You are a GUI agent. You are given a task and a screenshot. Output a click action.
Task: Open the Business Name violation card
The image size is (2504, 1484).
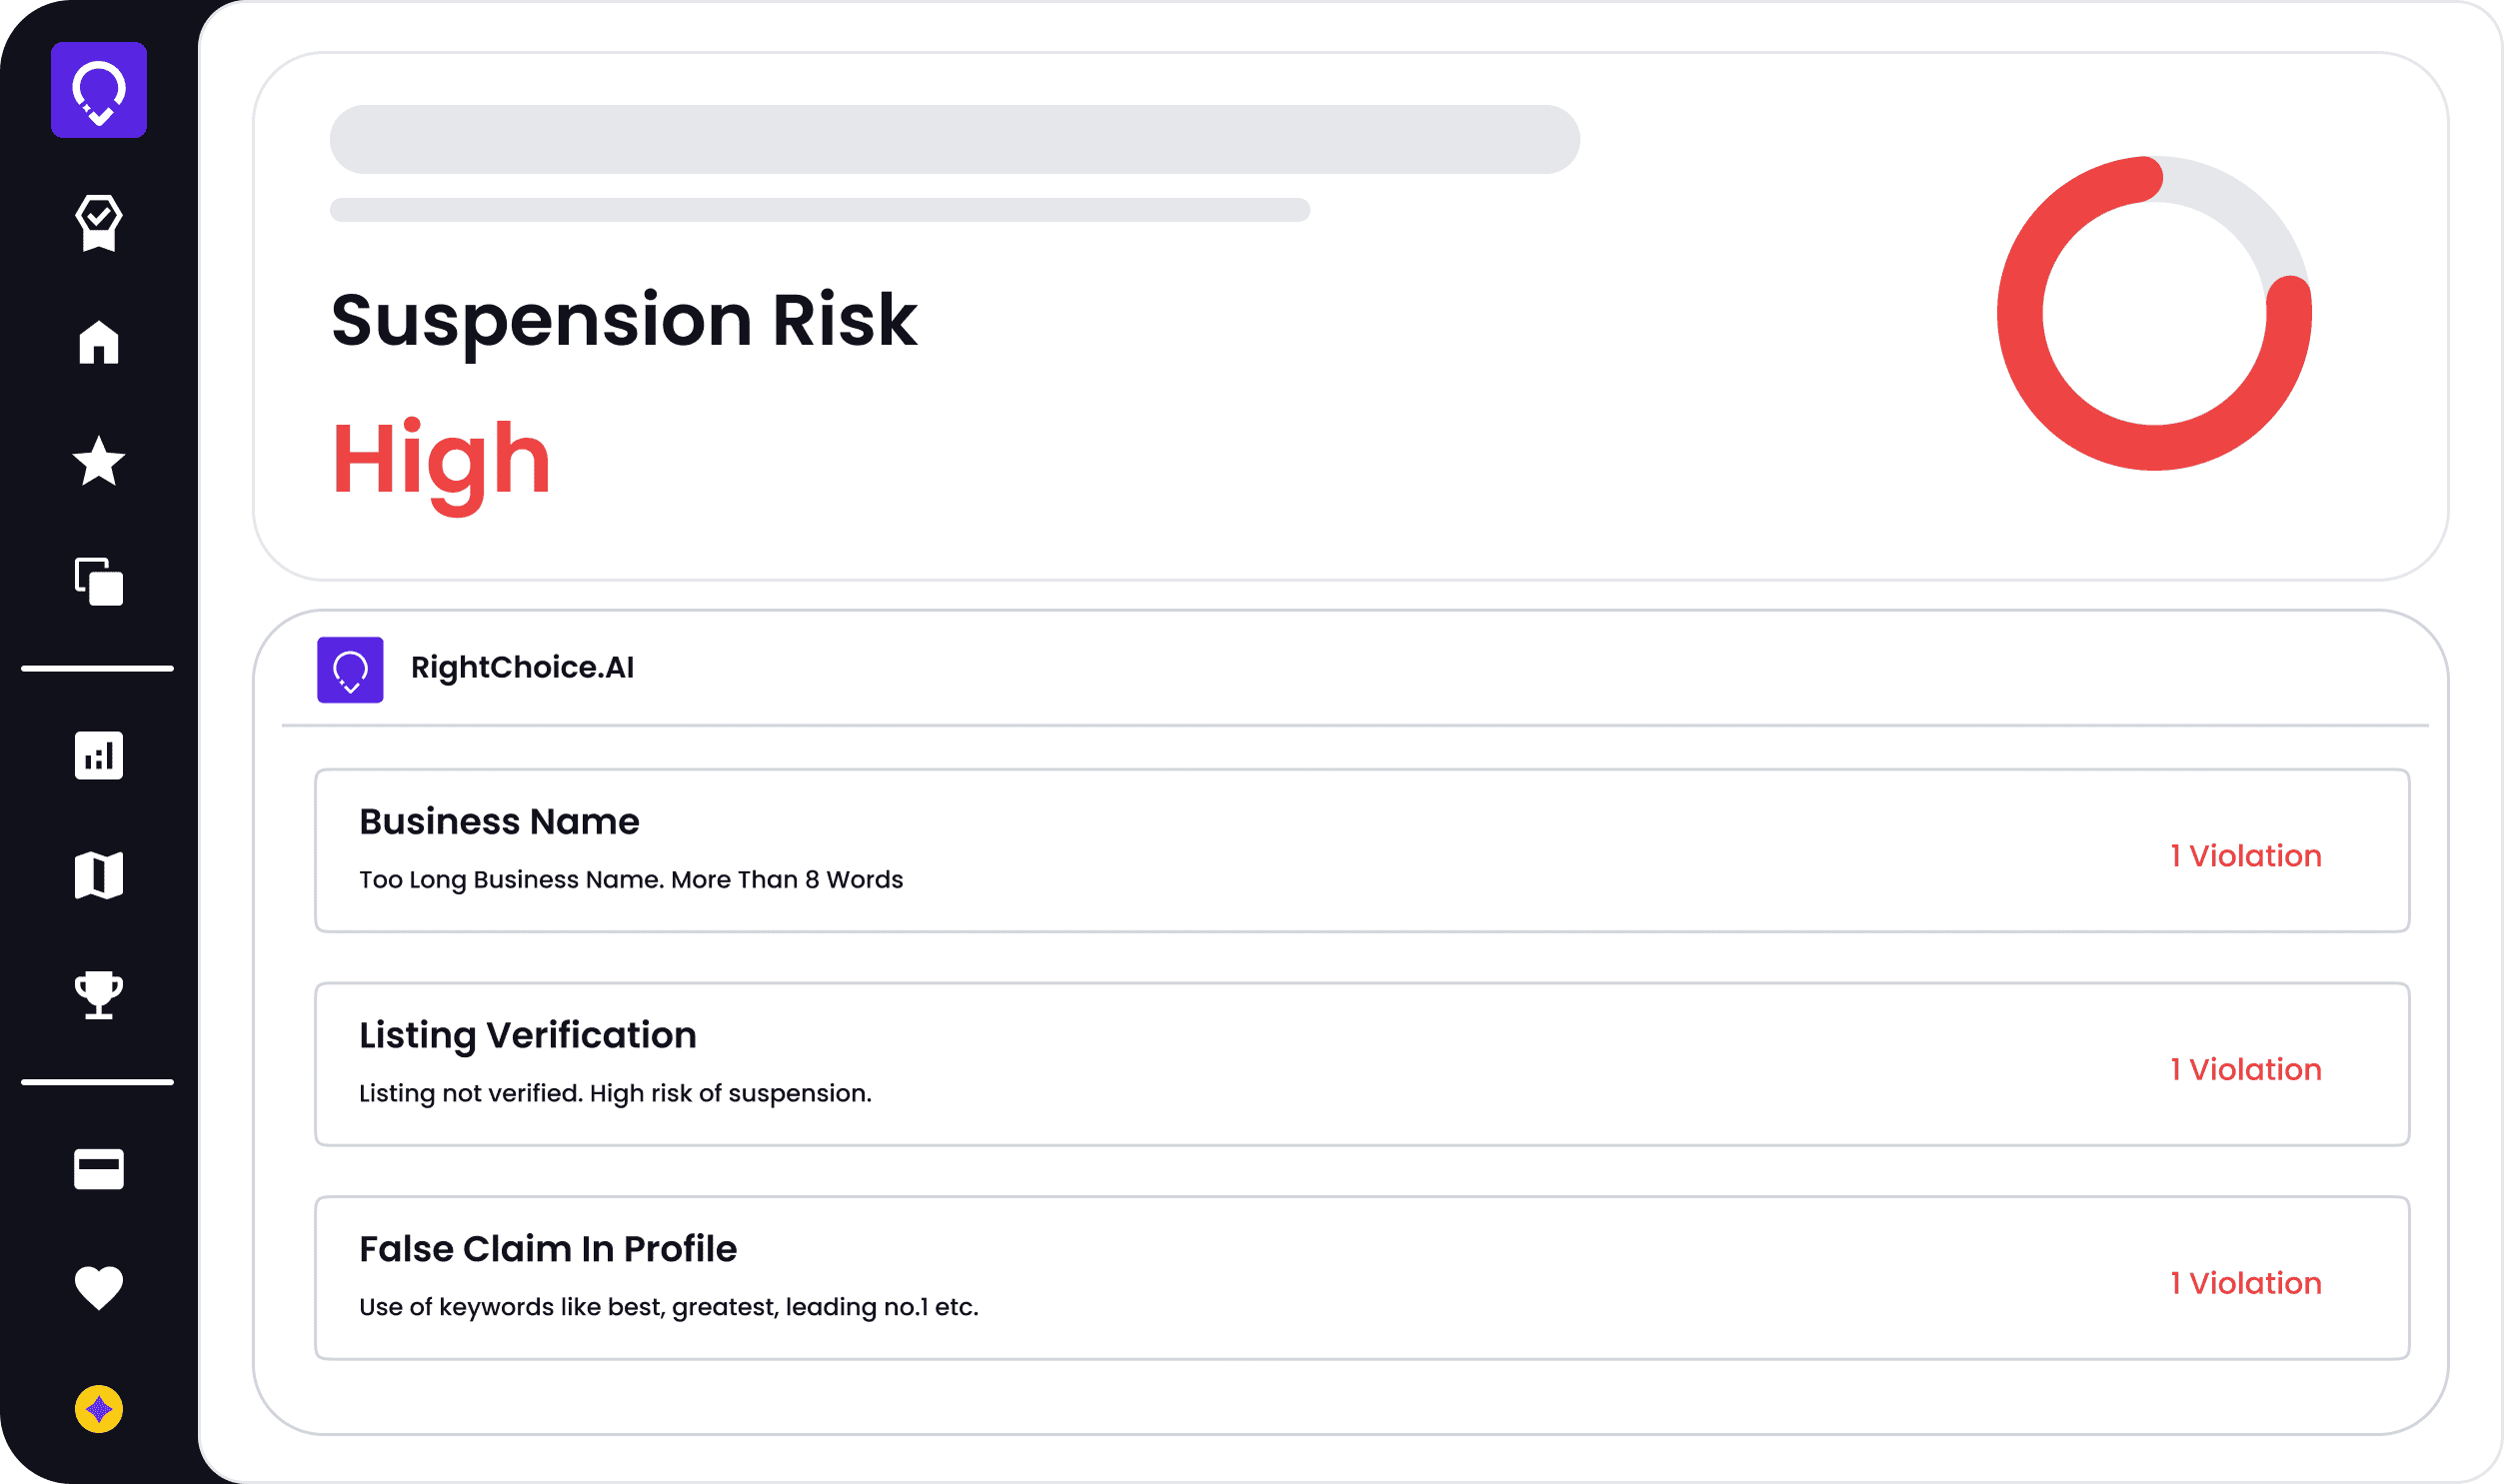tap(1200, 850)
